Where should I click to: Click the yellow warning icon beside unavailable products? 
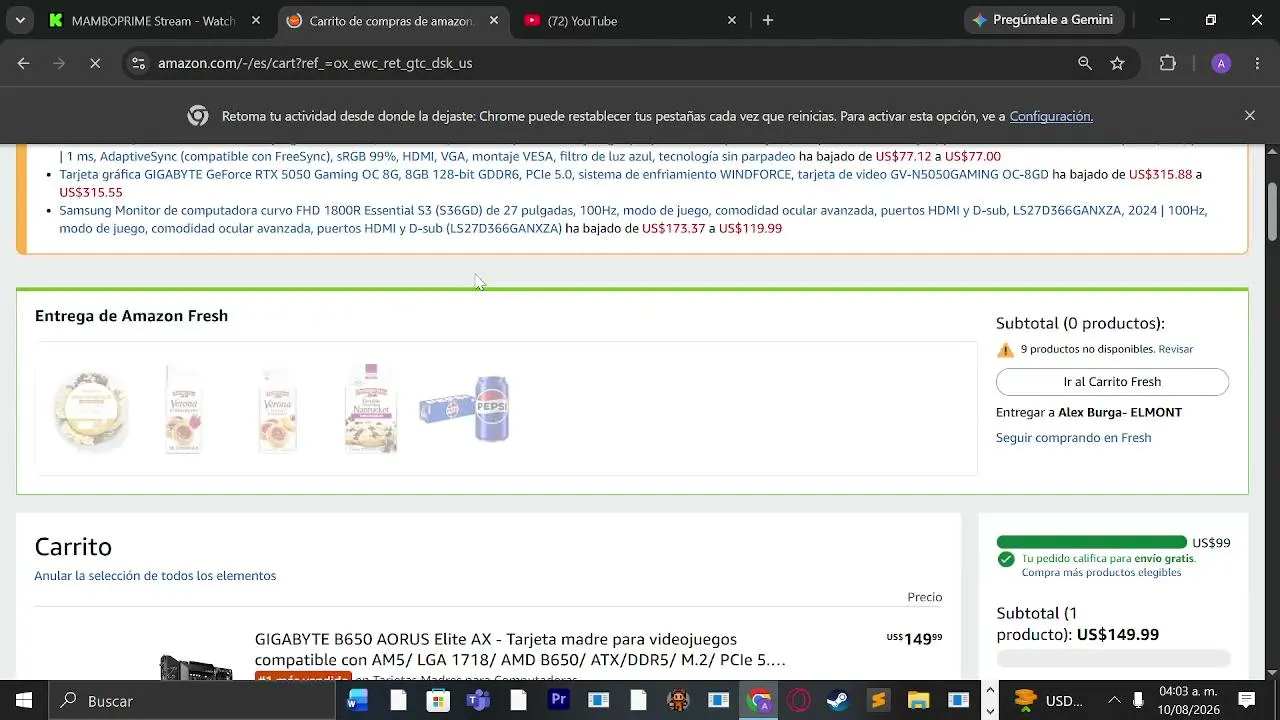[x=1005, y=349]
